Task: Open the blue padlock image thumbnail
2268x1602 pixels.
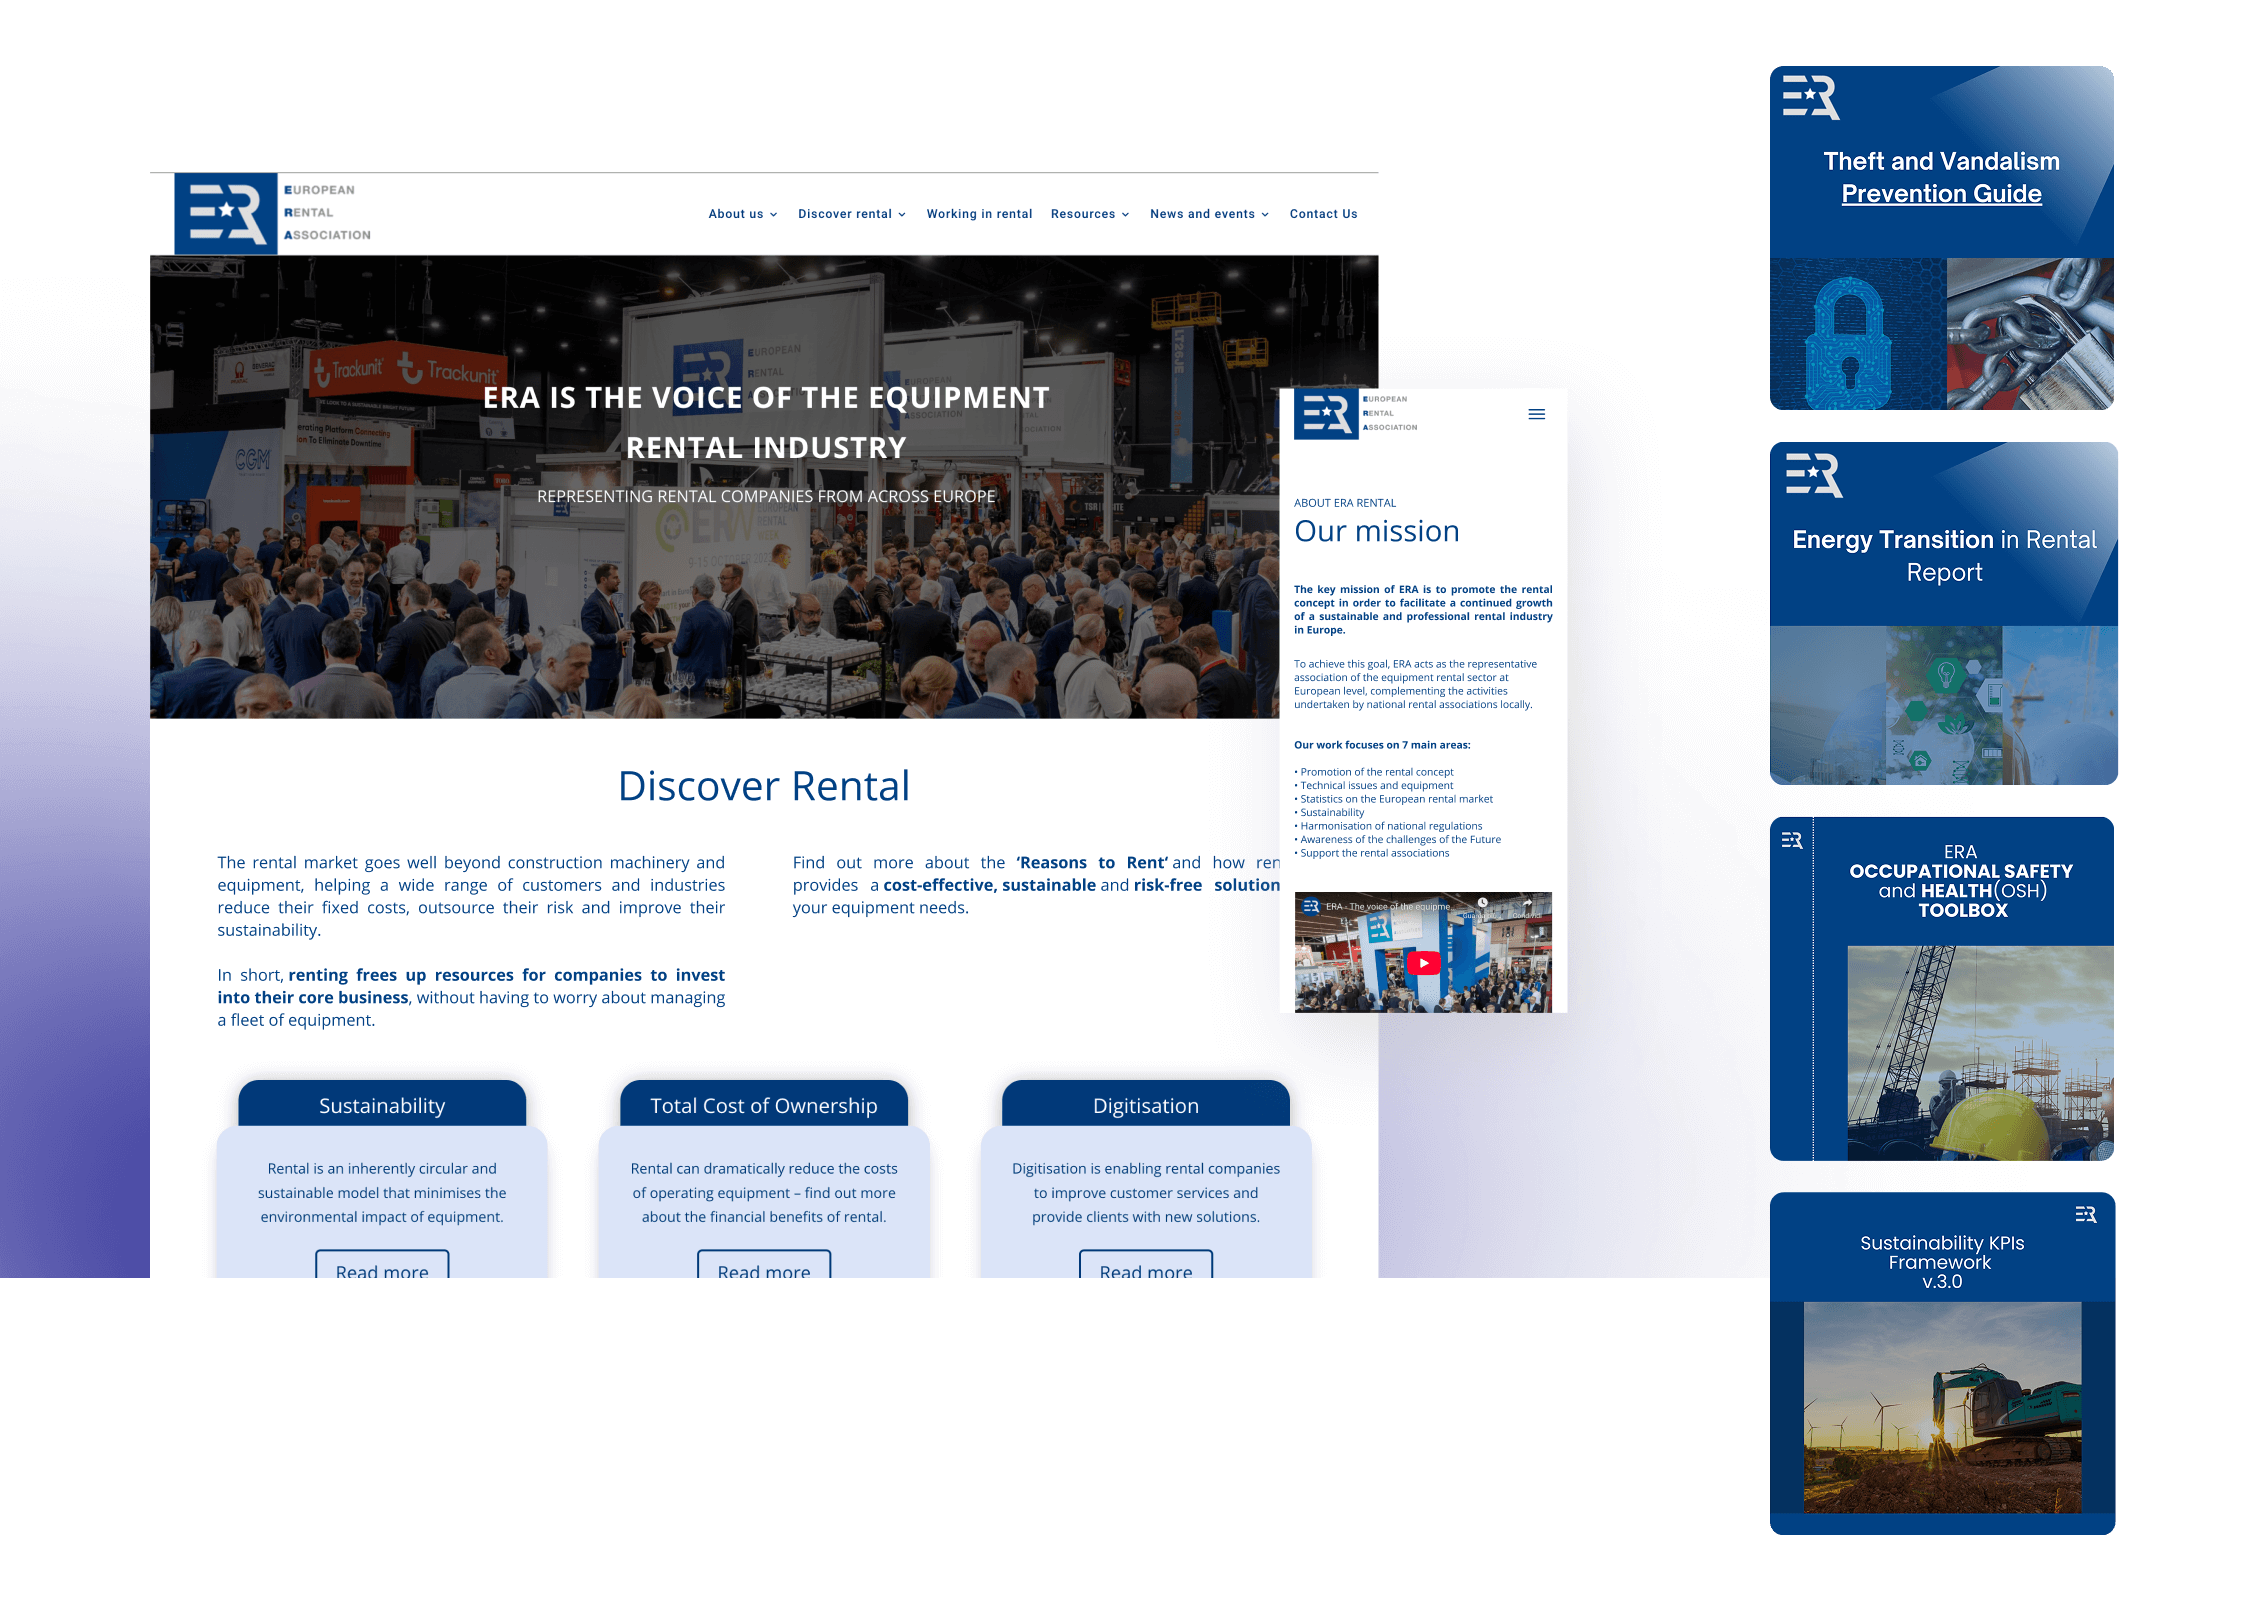Action: [x=1857, y=334]
